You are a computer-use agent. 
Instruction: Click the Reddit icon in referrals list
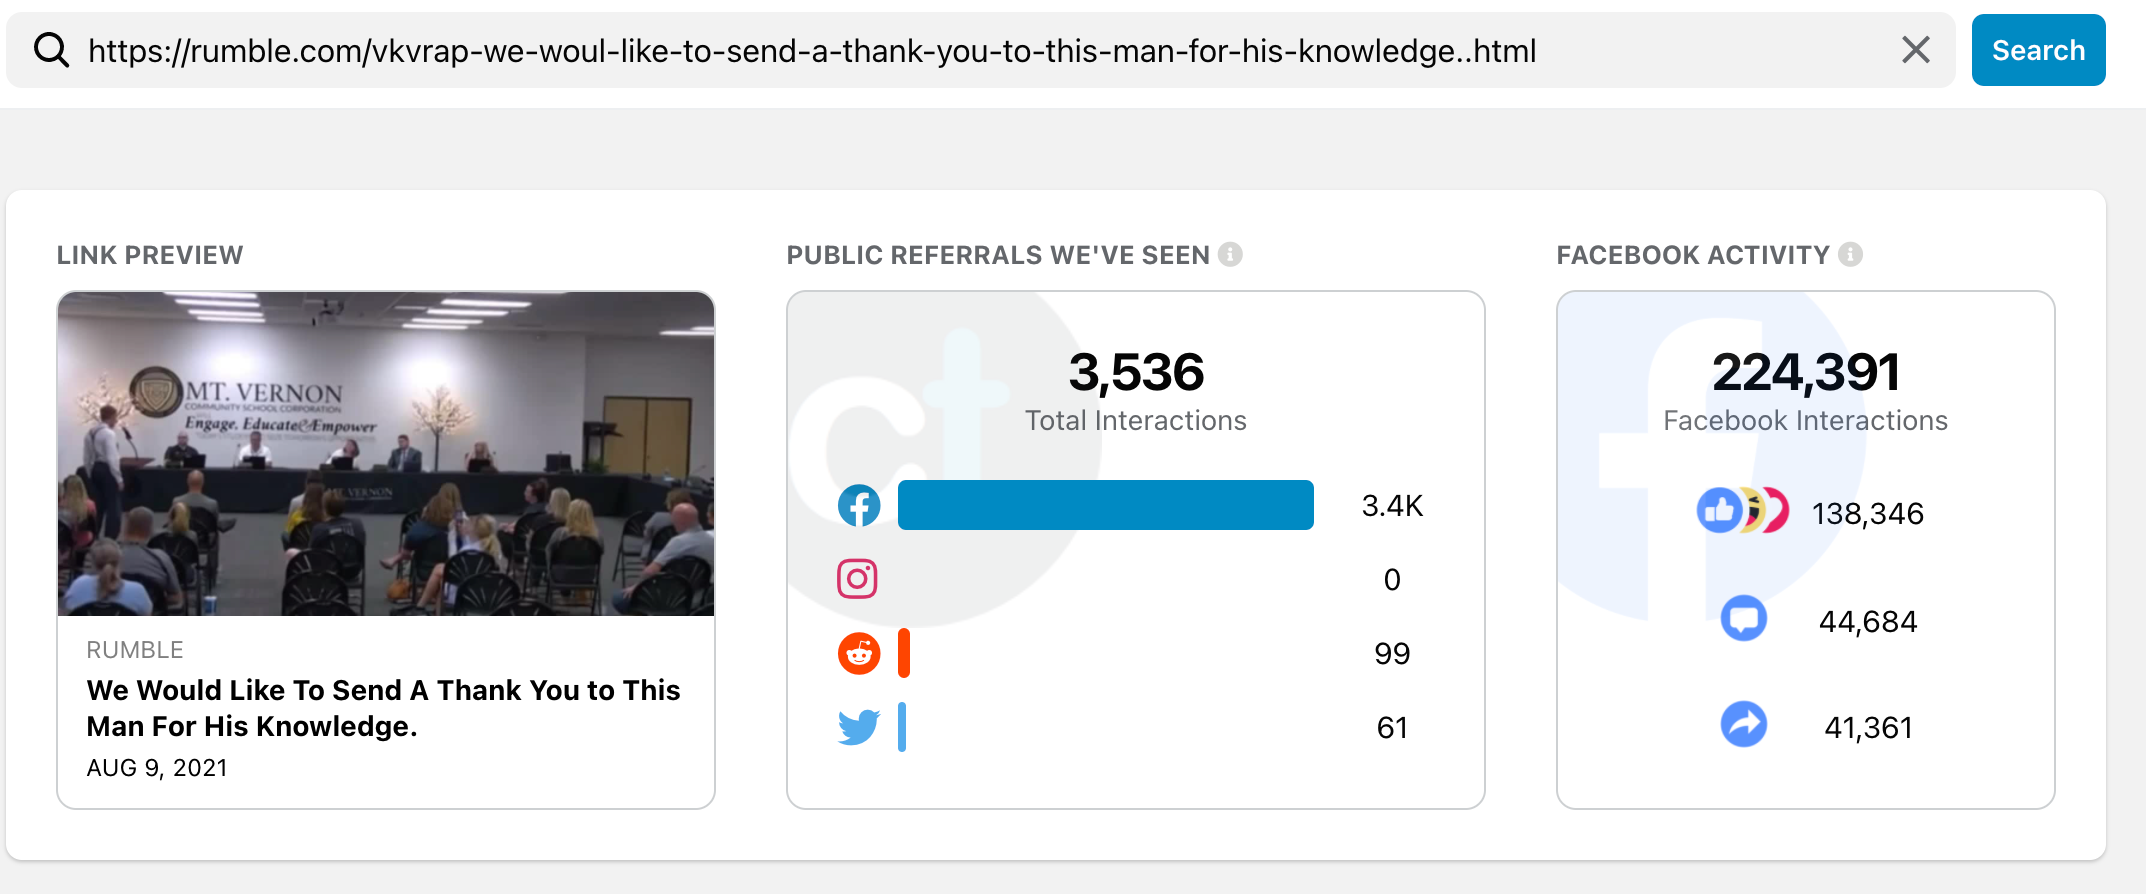click(859, 653)
